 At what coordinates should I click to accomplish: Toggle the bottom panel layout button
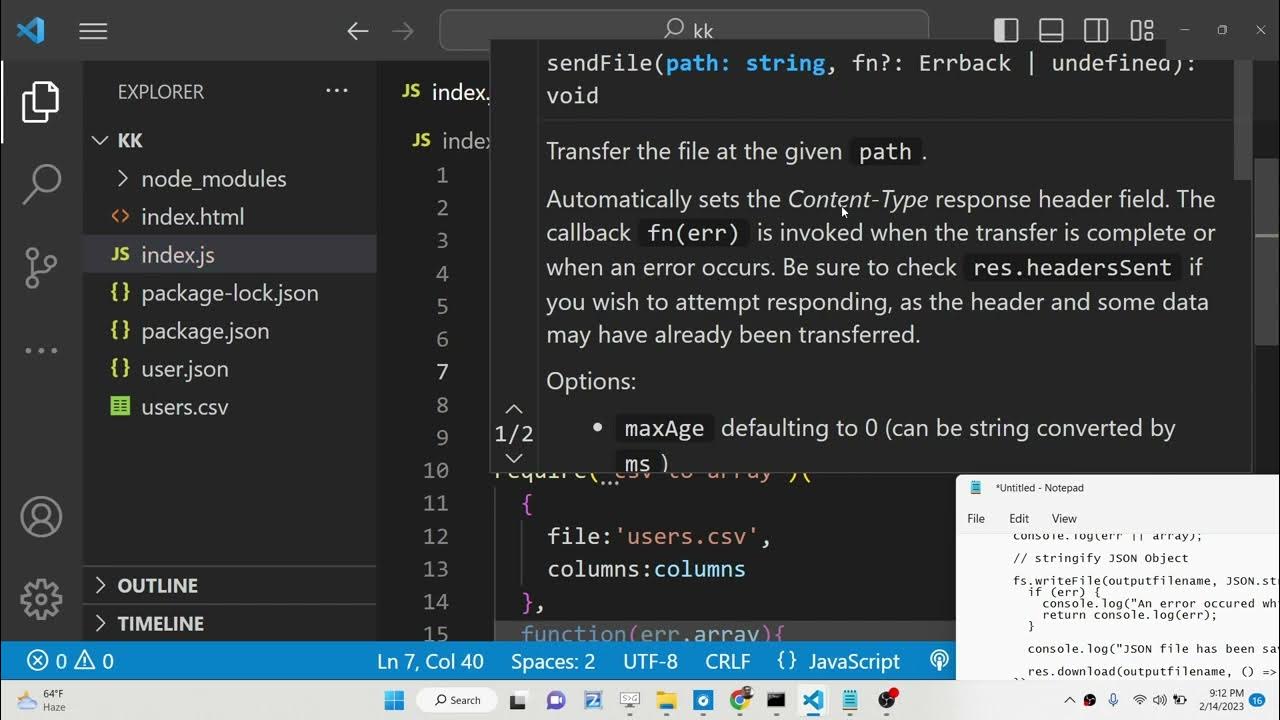coord(1051,31)
